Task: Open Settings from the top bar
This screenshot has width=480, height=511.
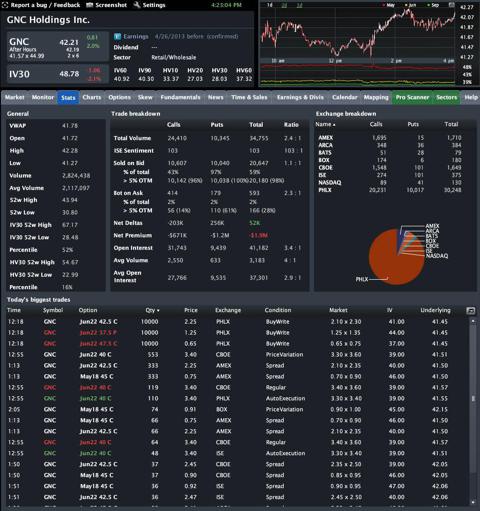Action: coord(154,5)
